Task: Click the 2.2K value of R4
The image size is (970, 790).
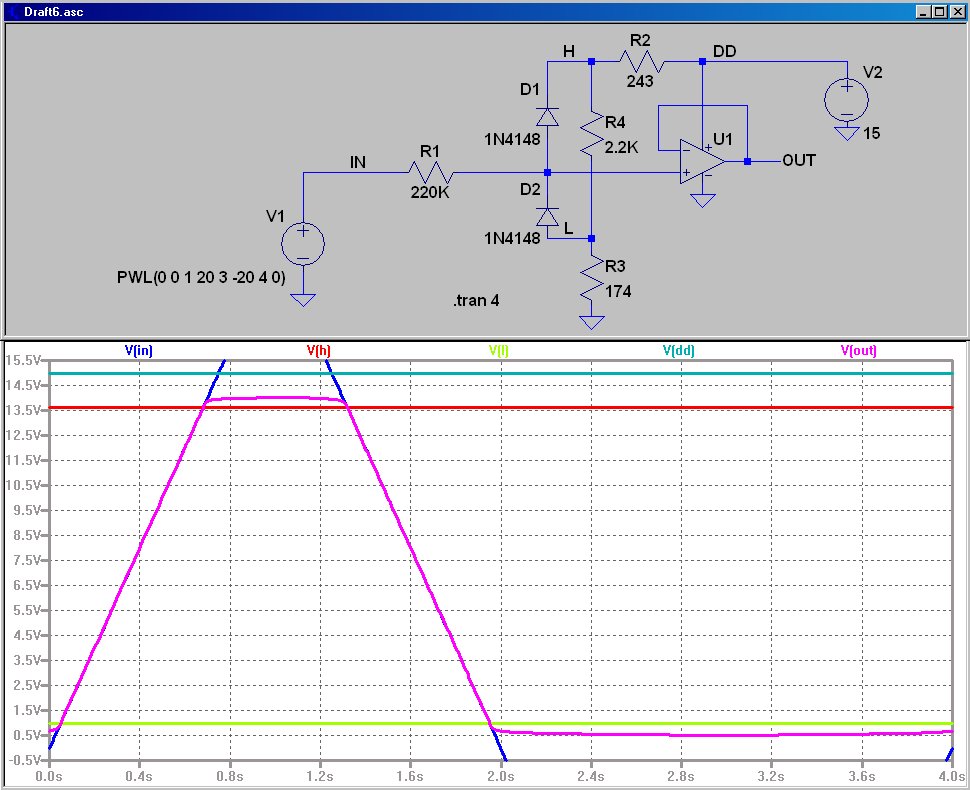Action: click(x=621, y=147)
